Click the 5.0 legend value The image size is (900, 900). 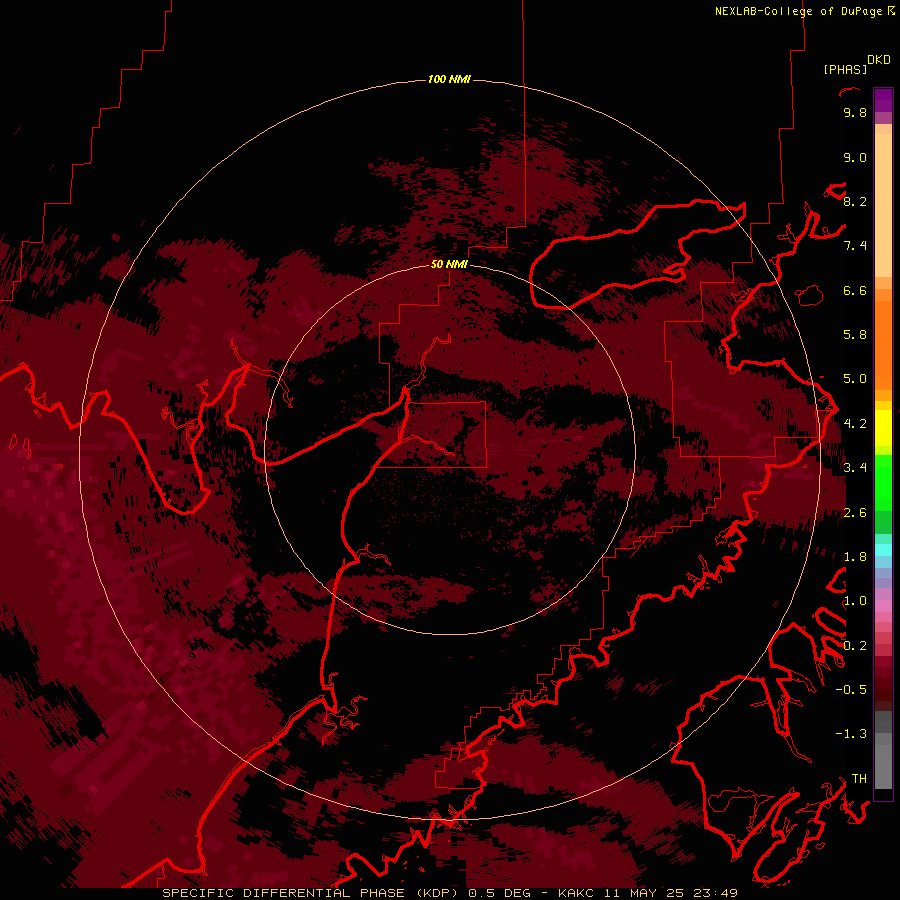pos(855,379)
